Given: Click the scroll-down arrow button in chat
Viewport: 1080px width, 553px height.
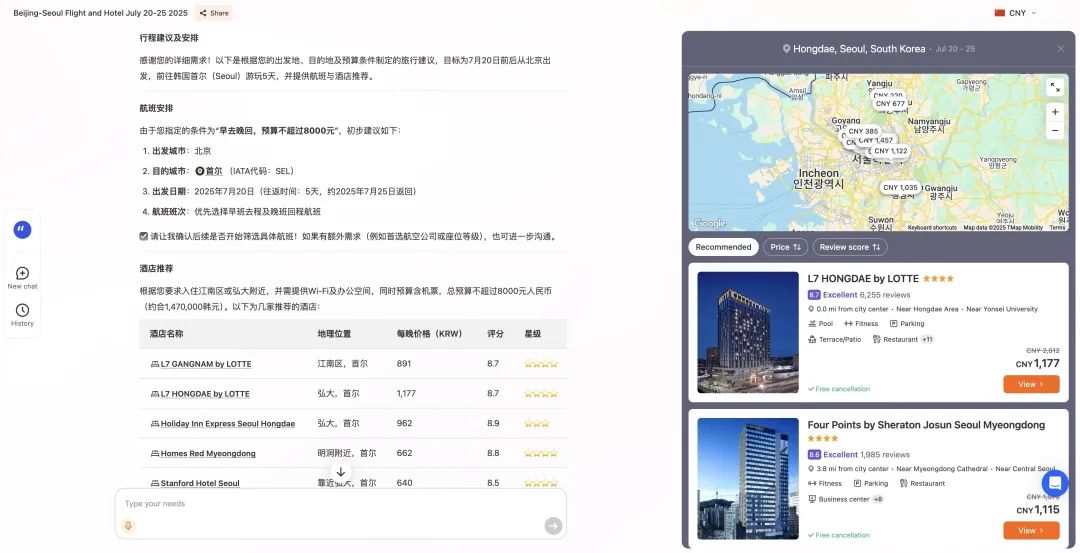Looking at the screenshot, I should click(340, 472).
